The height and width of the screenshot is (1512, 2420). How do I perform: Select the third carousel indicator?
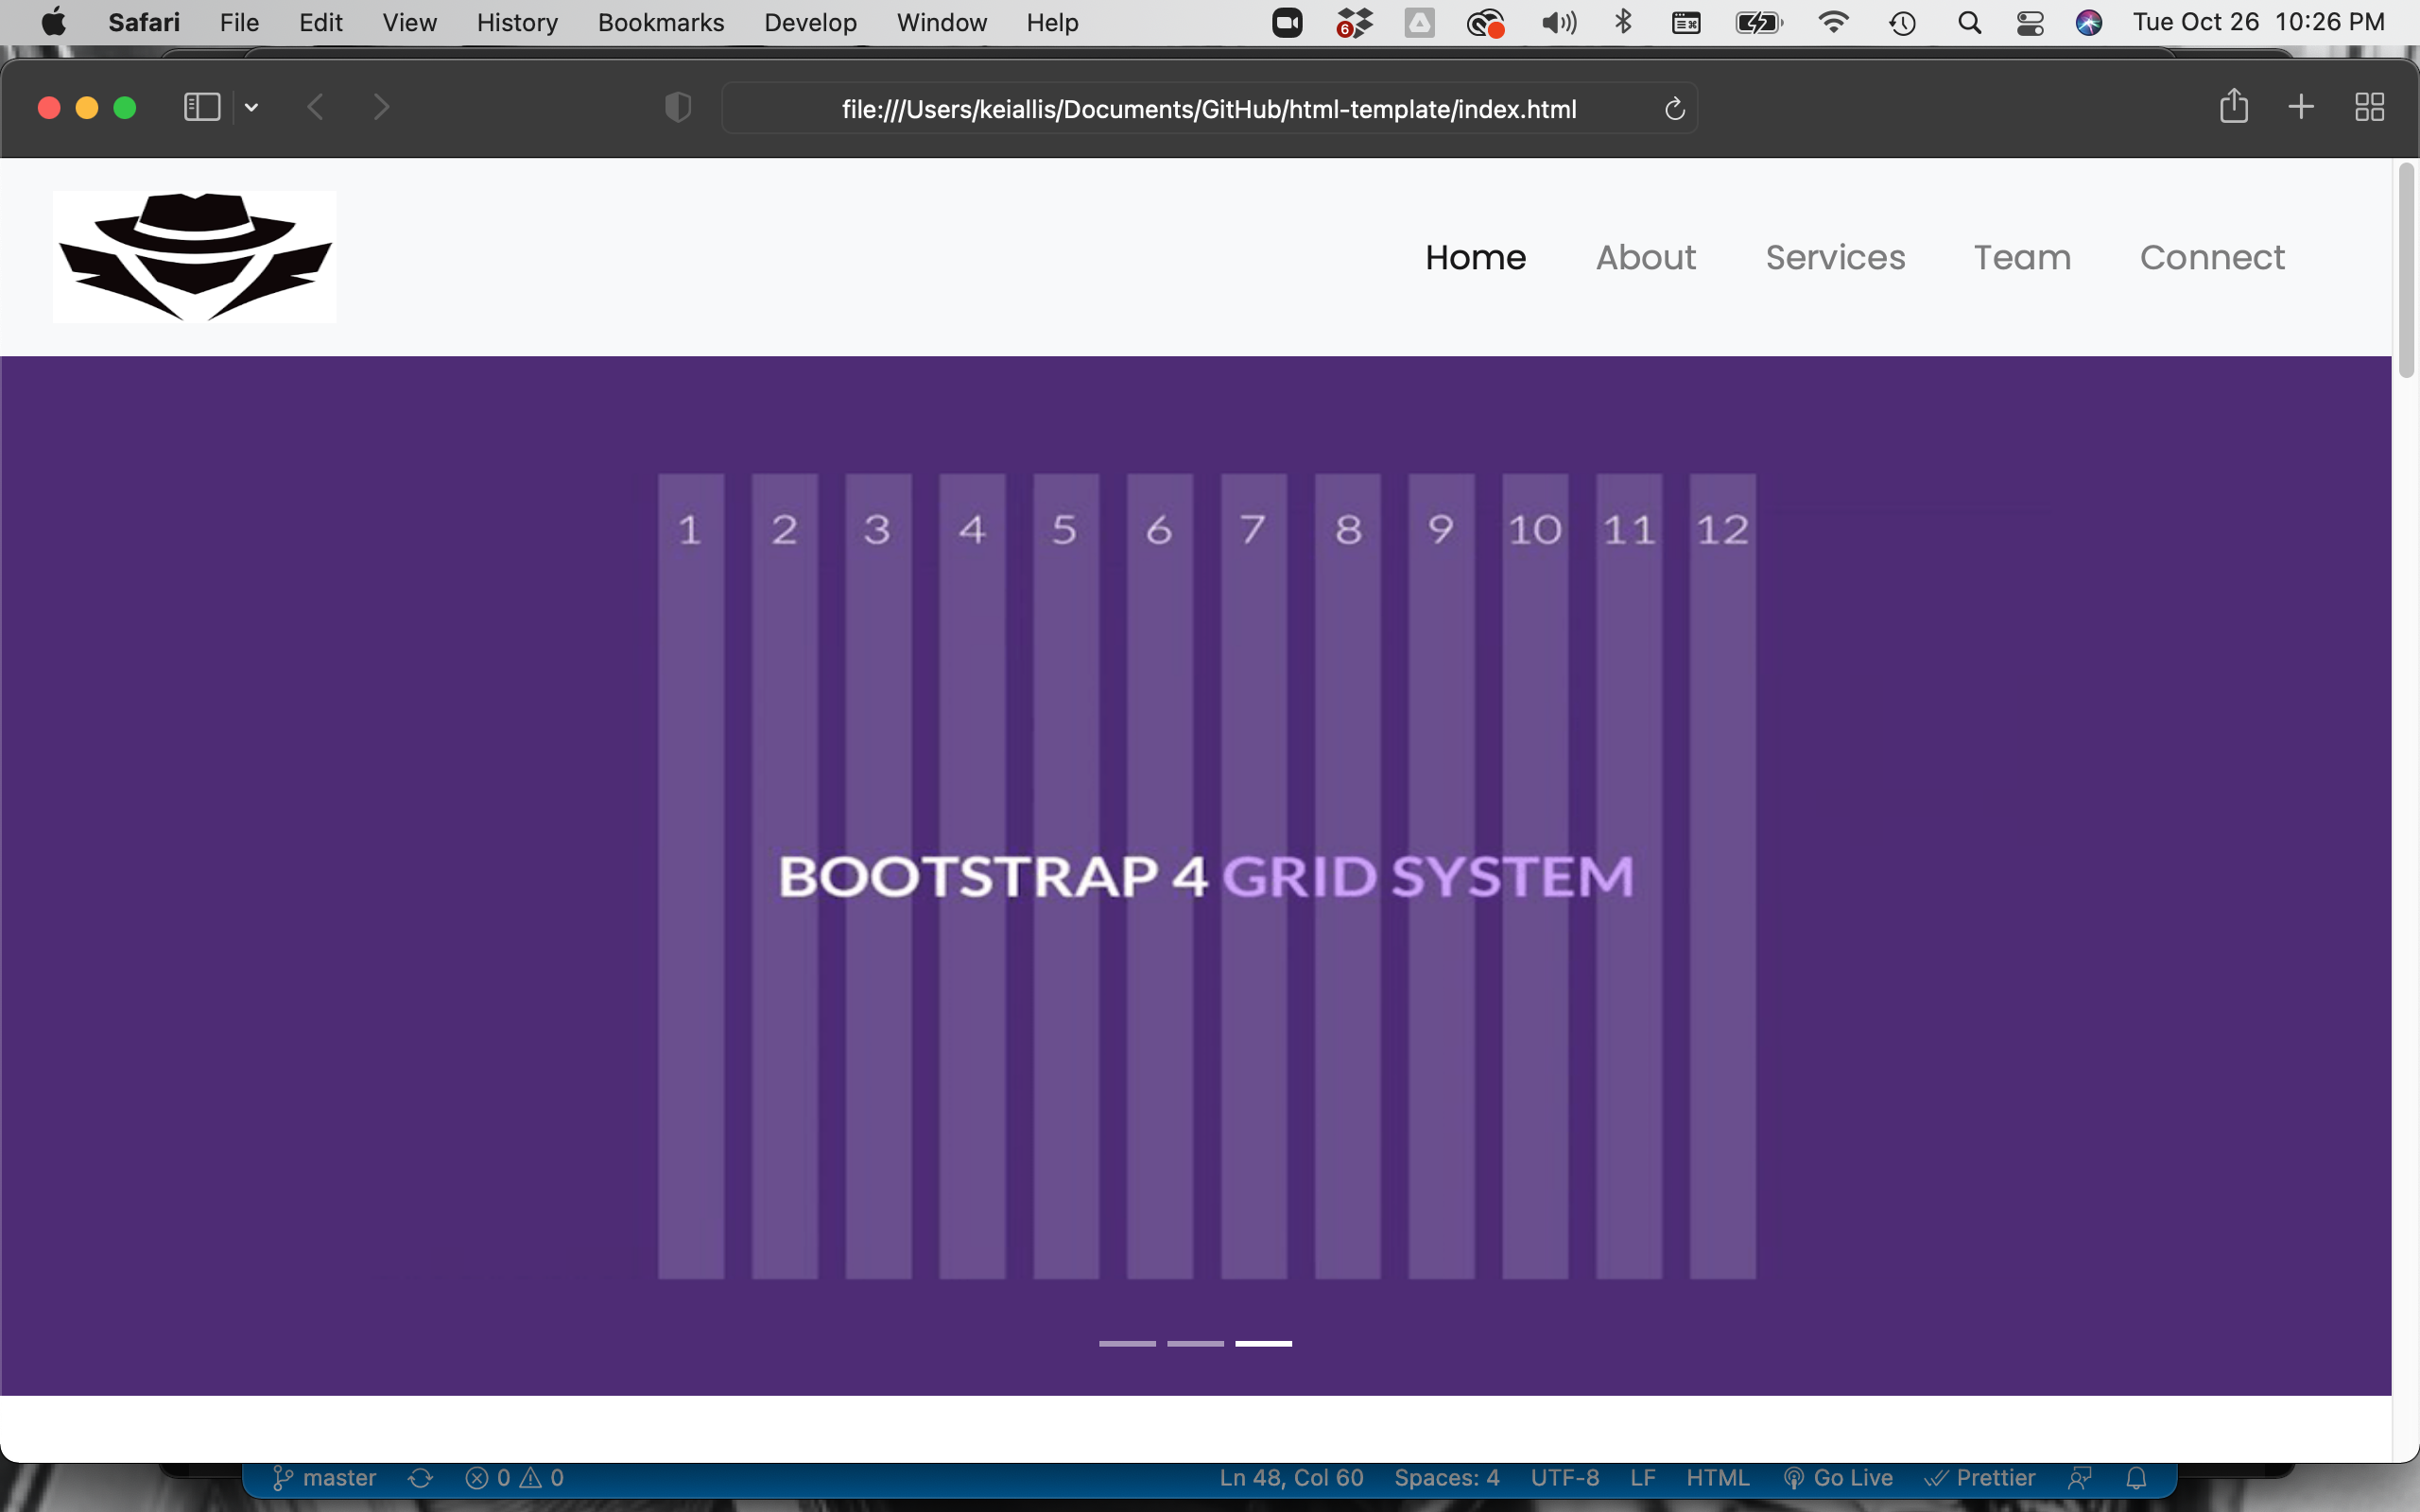pyautogui.click(x=1263, y=1343)
